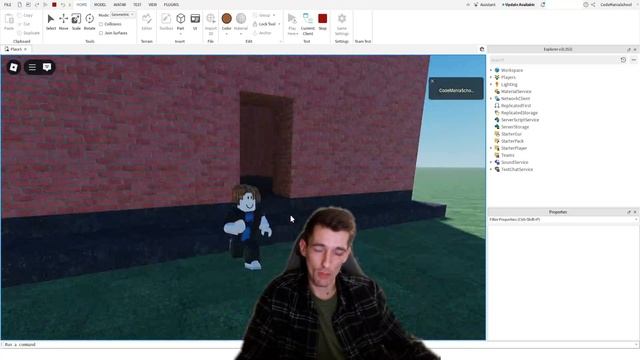Open the UI insert tool
Image resolution: width=640 pixels, height=360 pixels.
pos(195,22)
